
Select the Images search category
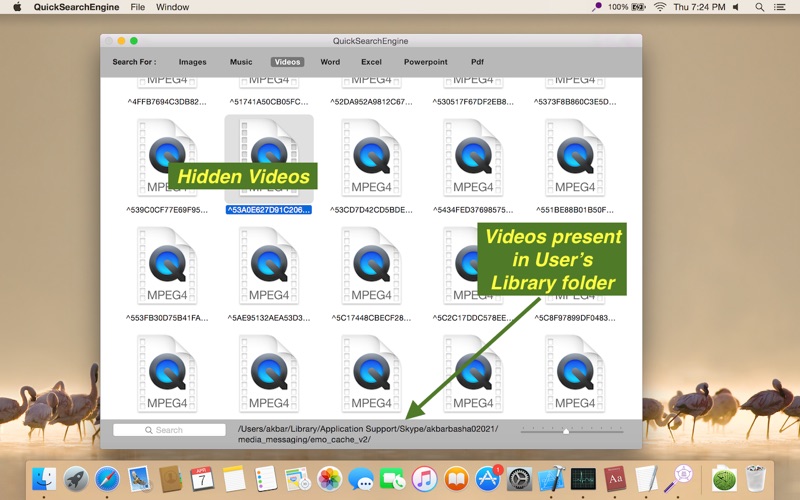click(192, 62)
